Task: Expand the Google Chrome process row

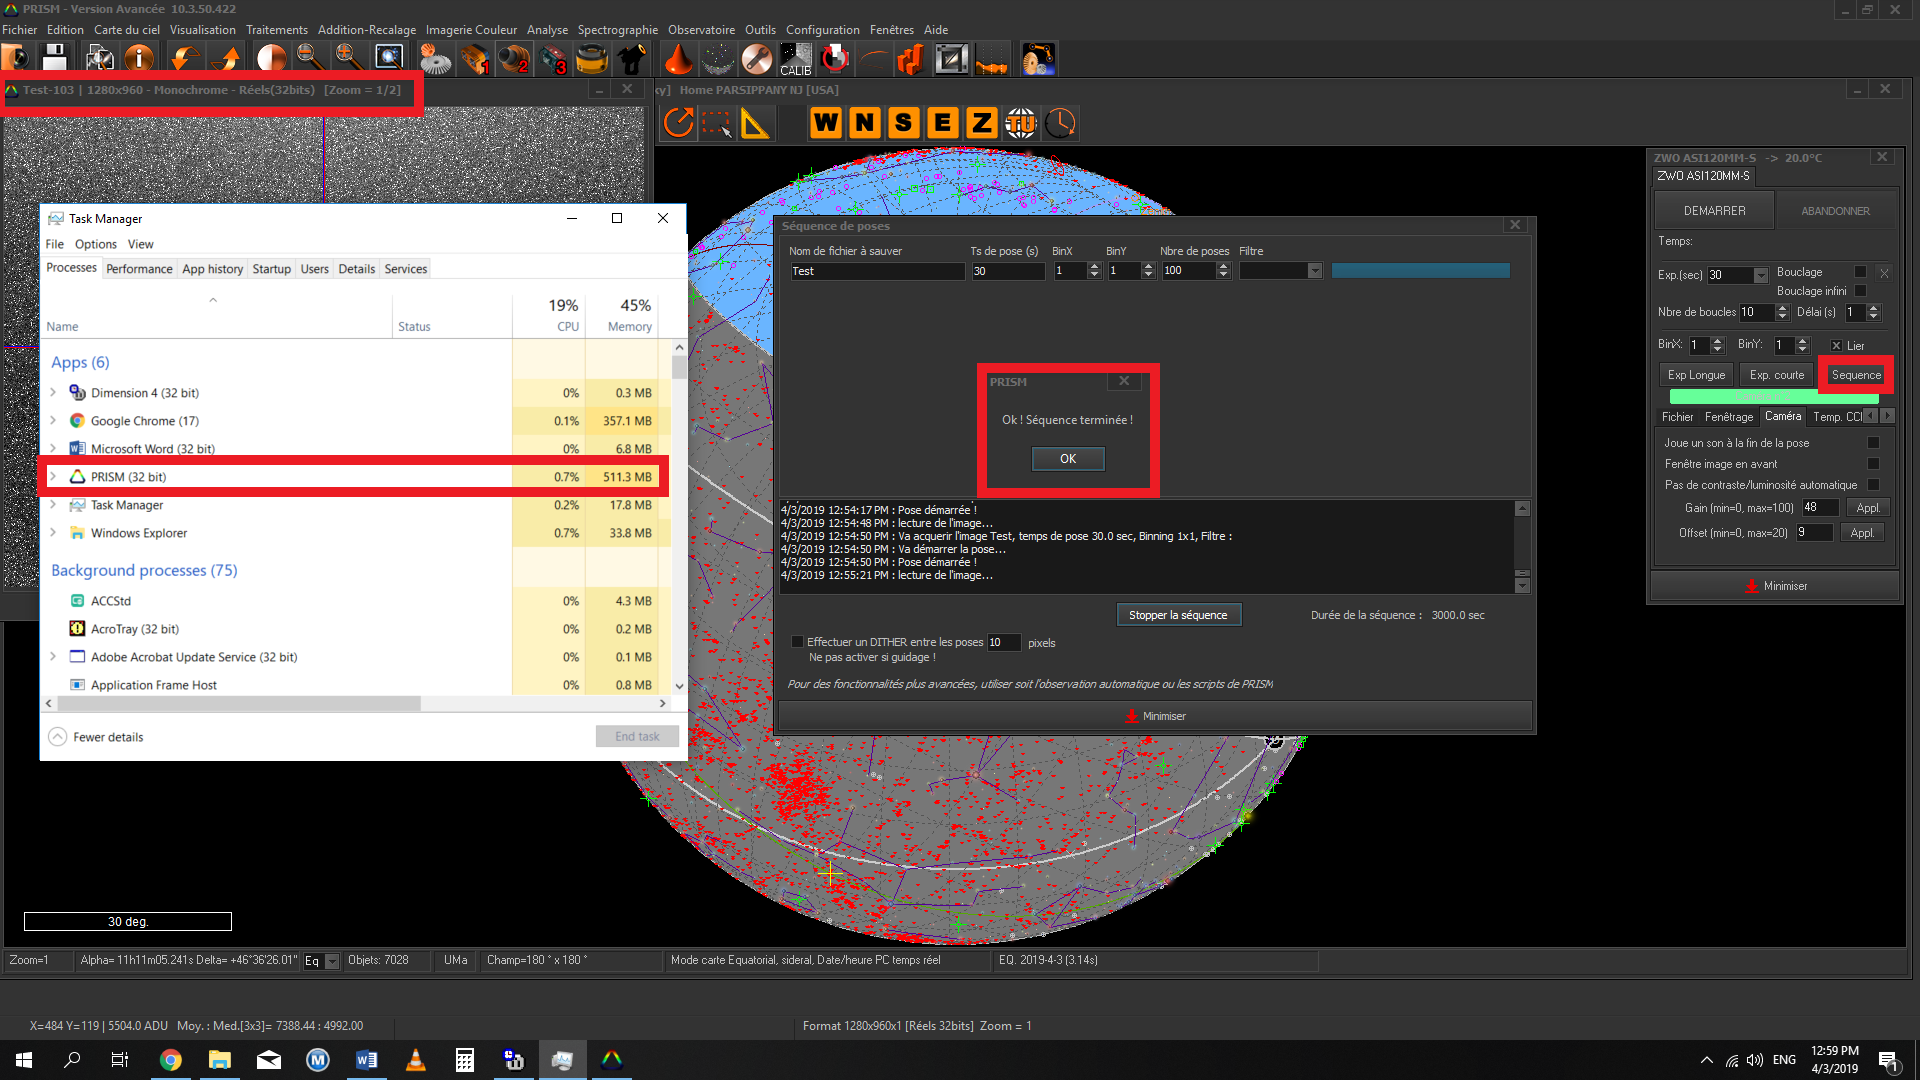Action: coord(53,421)
